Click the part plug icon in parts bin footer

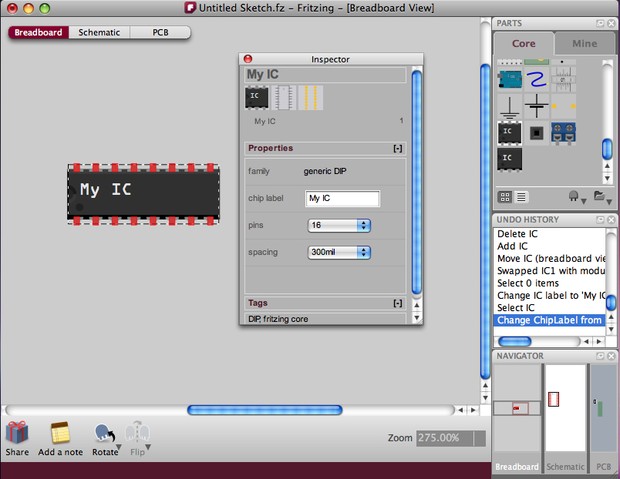pyautogui.click(x=573, y=196)
